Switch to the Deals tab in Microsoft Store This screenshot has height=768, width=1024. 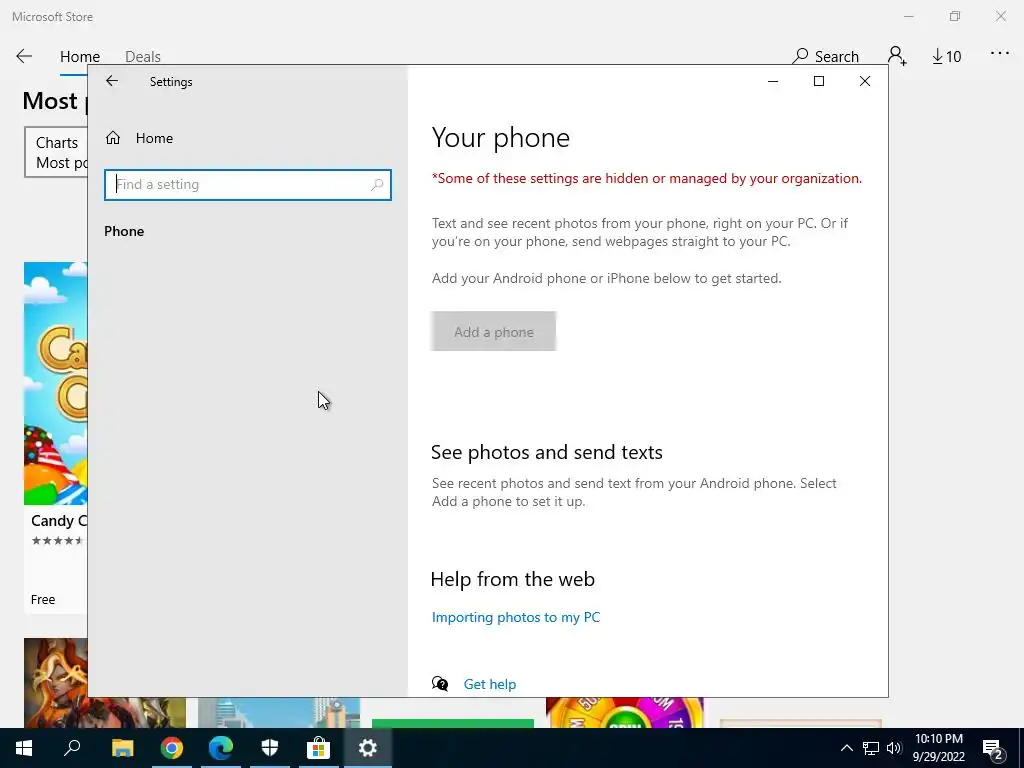pyautogui.click(x=143, y=57)
